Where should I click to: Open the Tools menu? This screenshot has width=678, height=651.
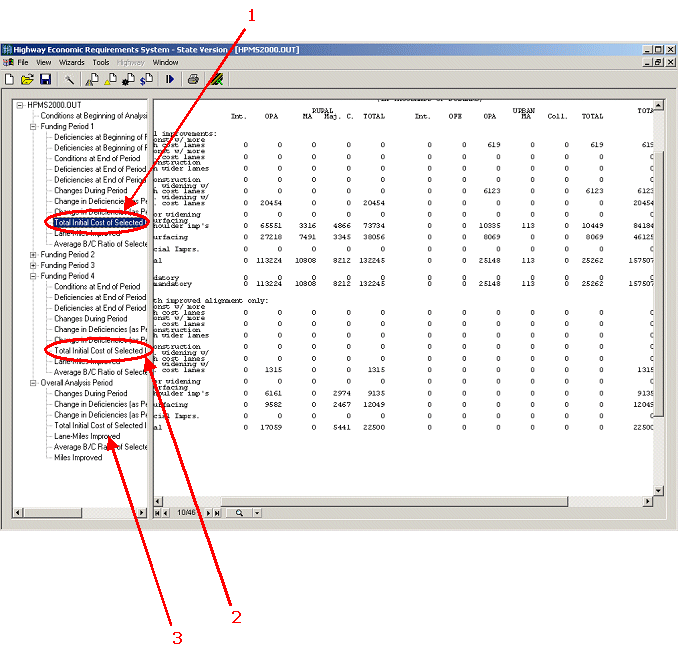click(x=101, y=63)
